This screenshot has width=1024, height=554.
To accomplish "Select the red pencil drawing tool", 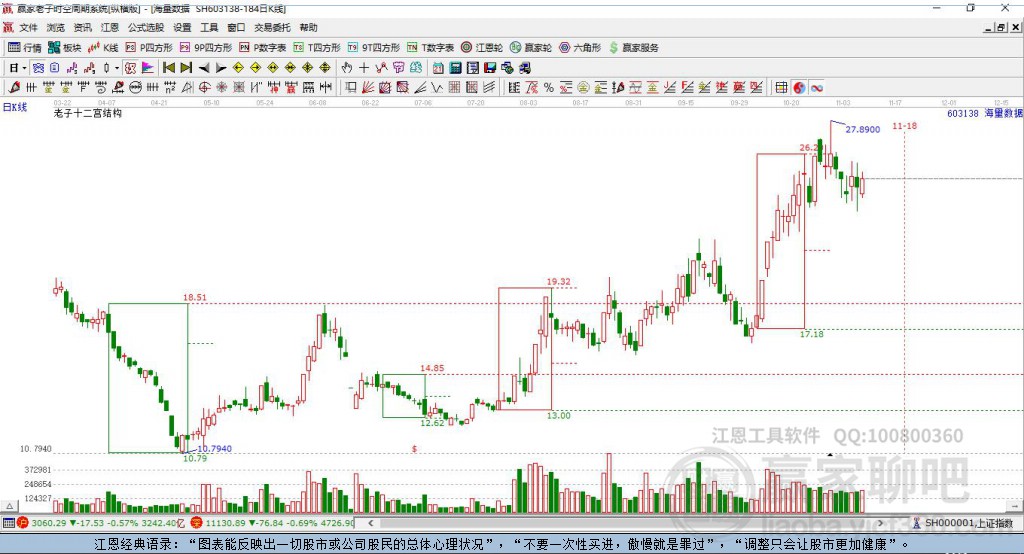I will point(14,88).
